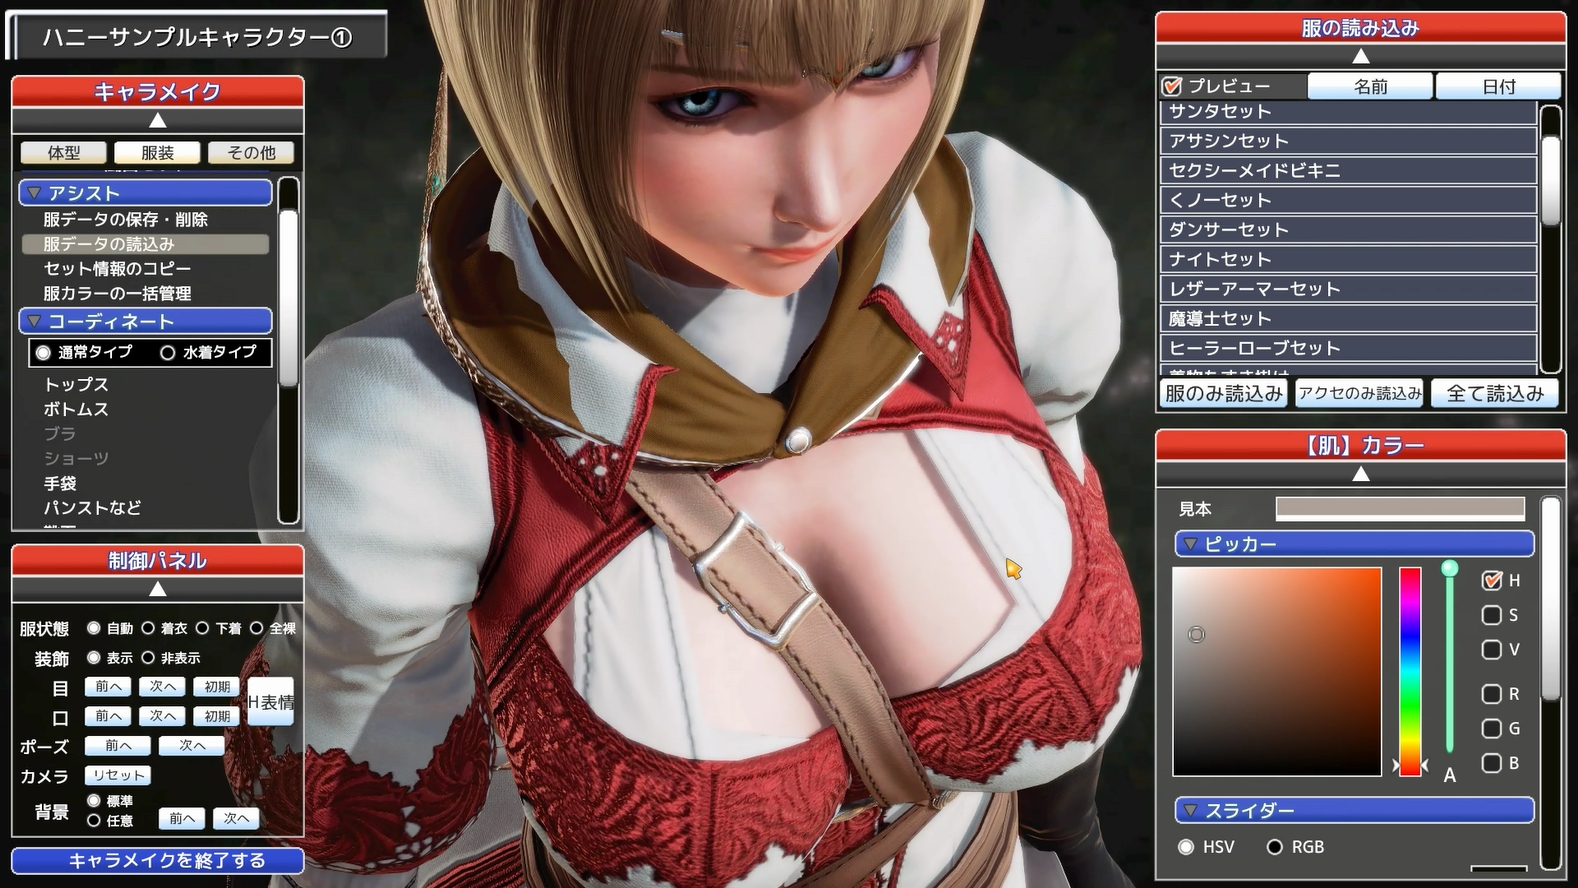Image resolution: width=1578 pixels, height=888 pixels.
Task: Click the H表情 button
Action: coord(271,702)
